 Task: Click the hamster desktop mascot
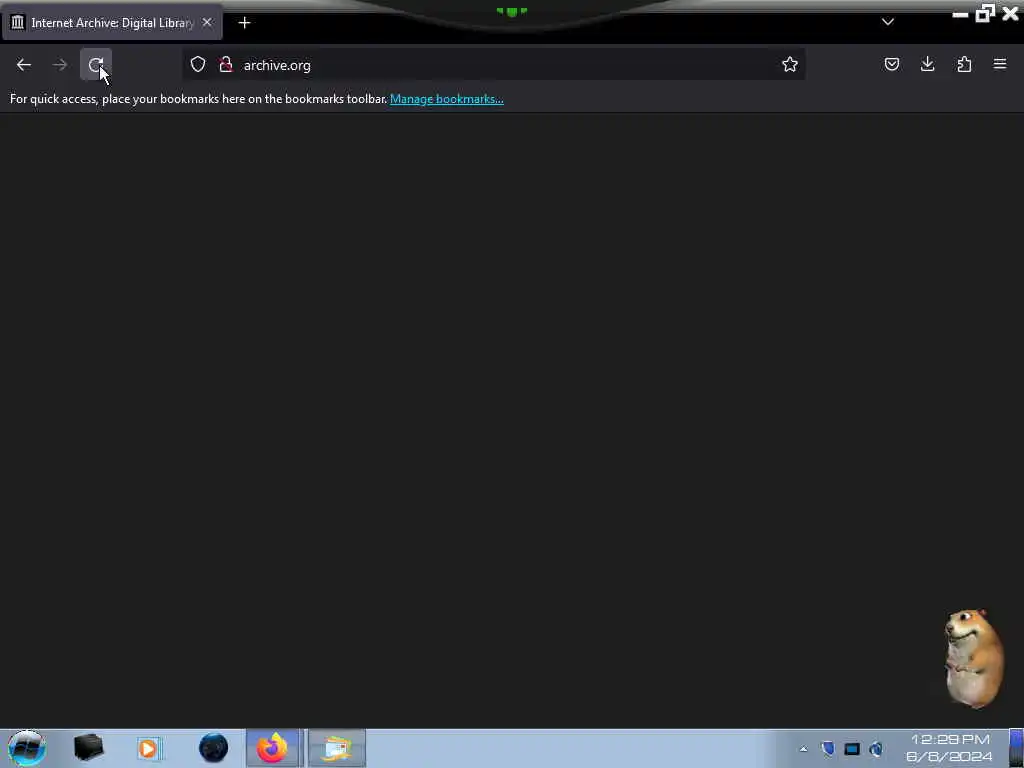(974, 658)
